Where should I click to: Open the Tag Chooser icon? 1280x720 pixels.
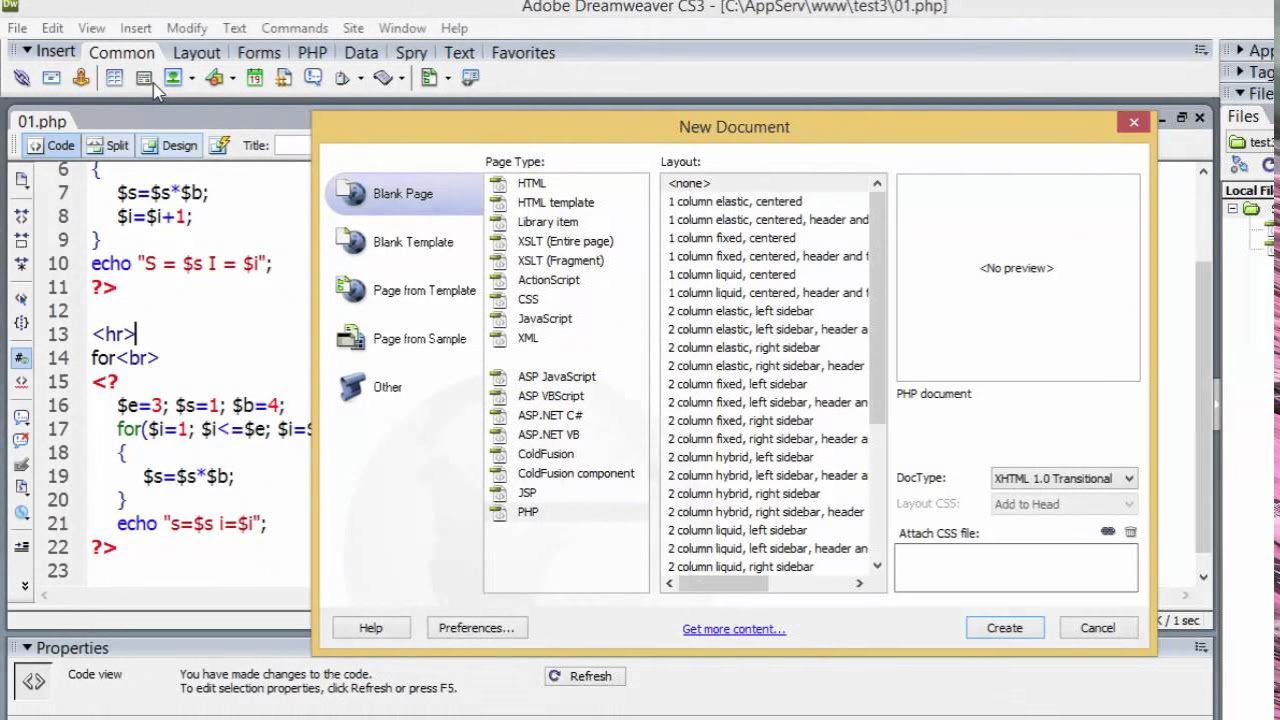click(x=470, y=78)
